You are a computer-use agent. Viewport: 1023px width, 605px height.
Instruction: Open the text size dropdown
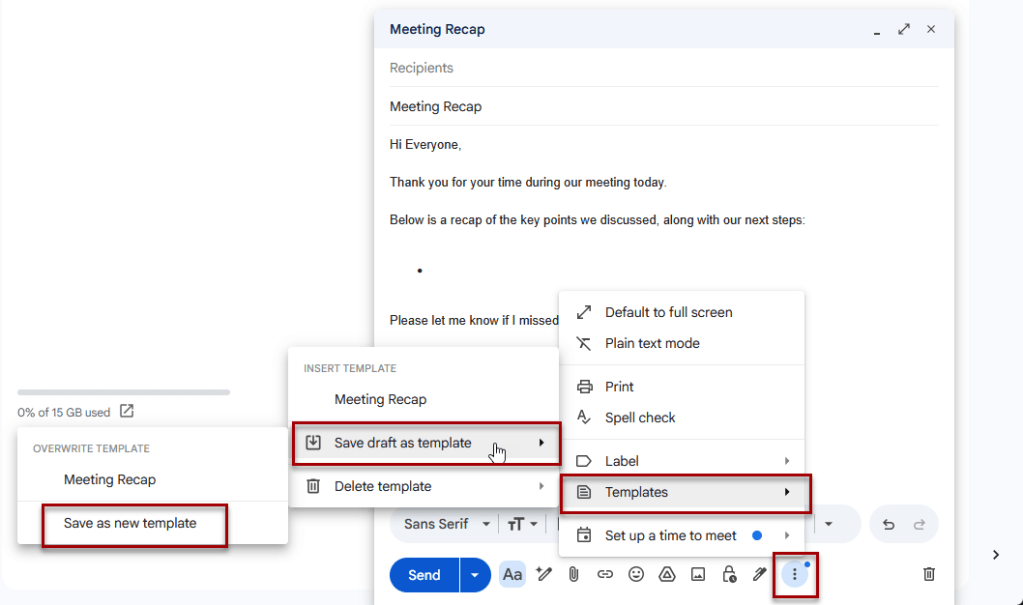[522, 524]
